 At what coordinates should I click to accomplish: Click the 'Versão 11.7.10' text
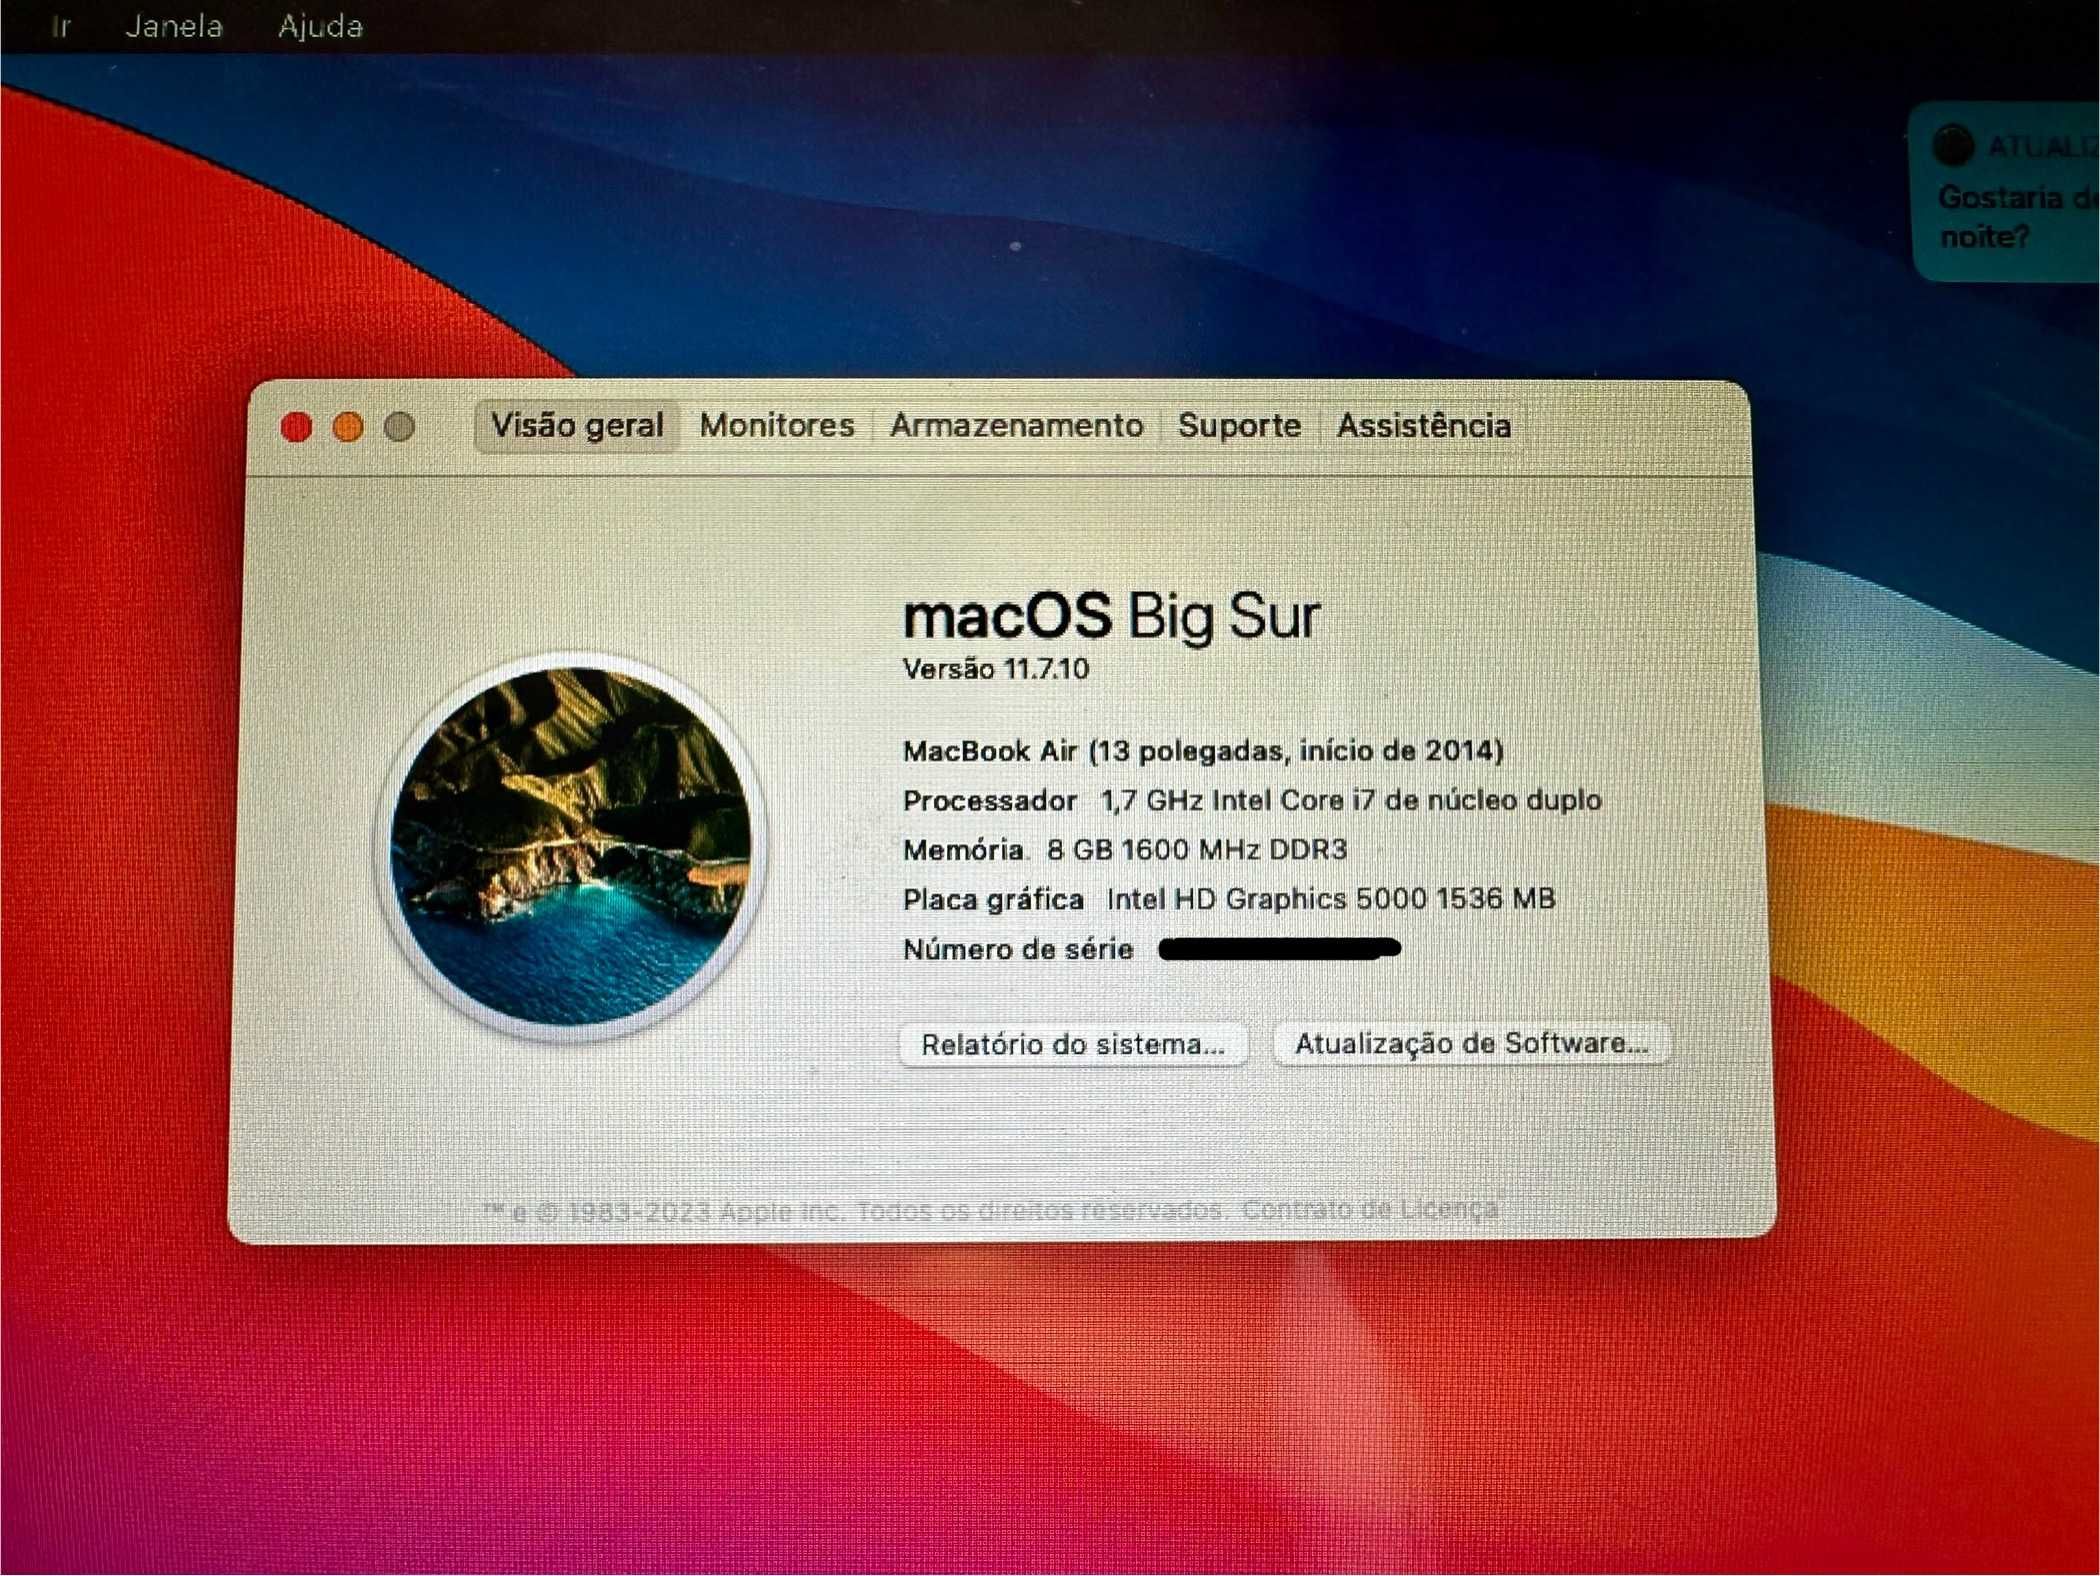(995, 669)
